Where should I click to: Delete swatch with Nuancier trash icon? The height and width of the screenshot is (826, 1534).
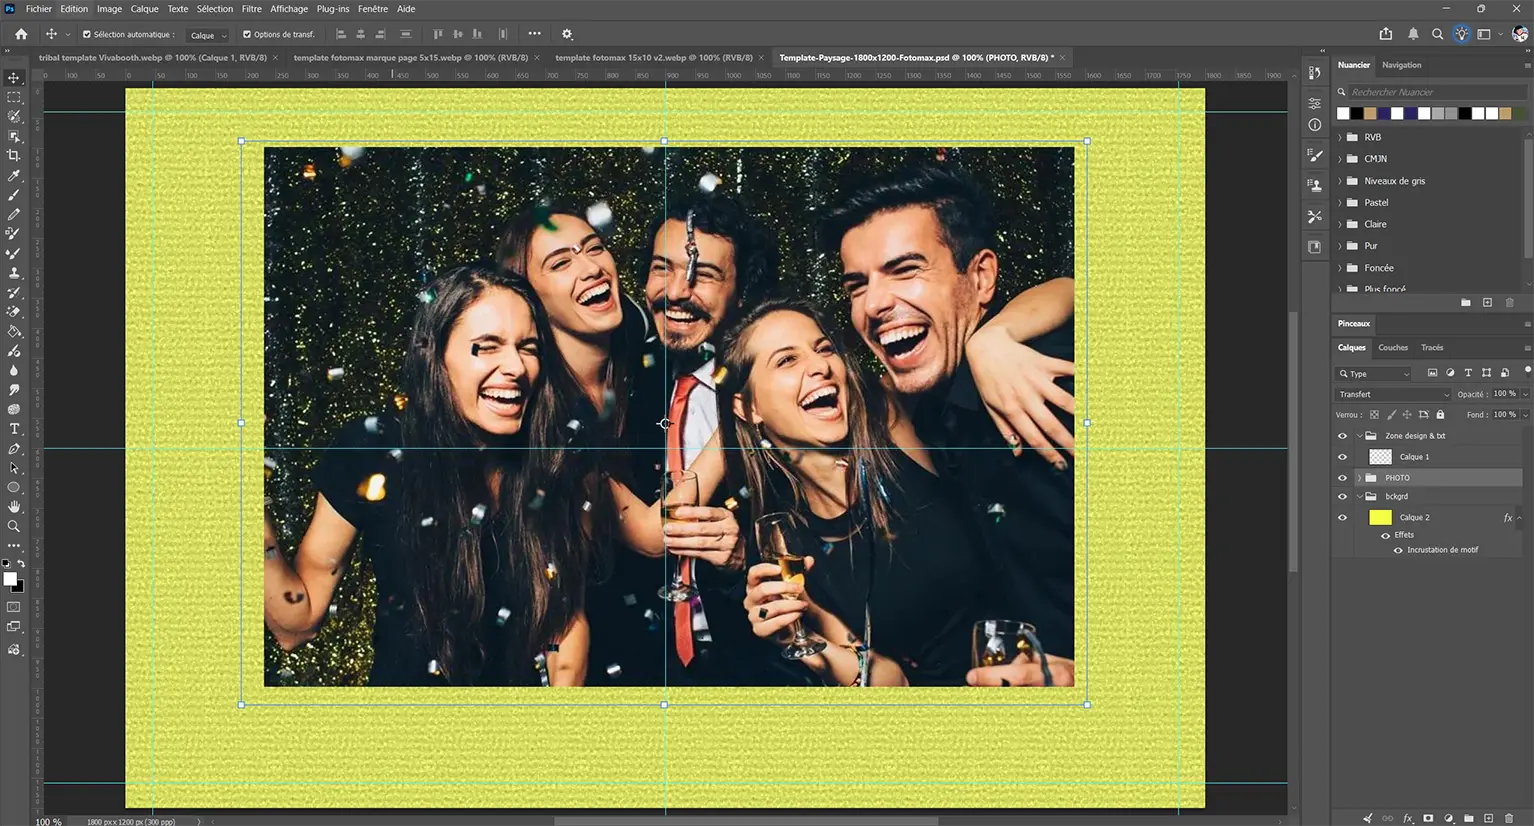click(1510, 303)
